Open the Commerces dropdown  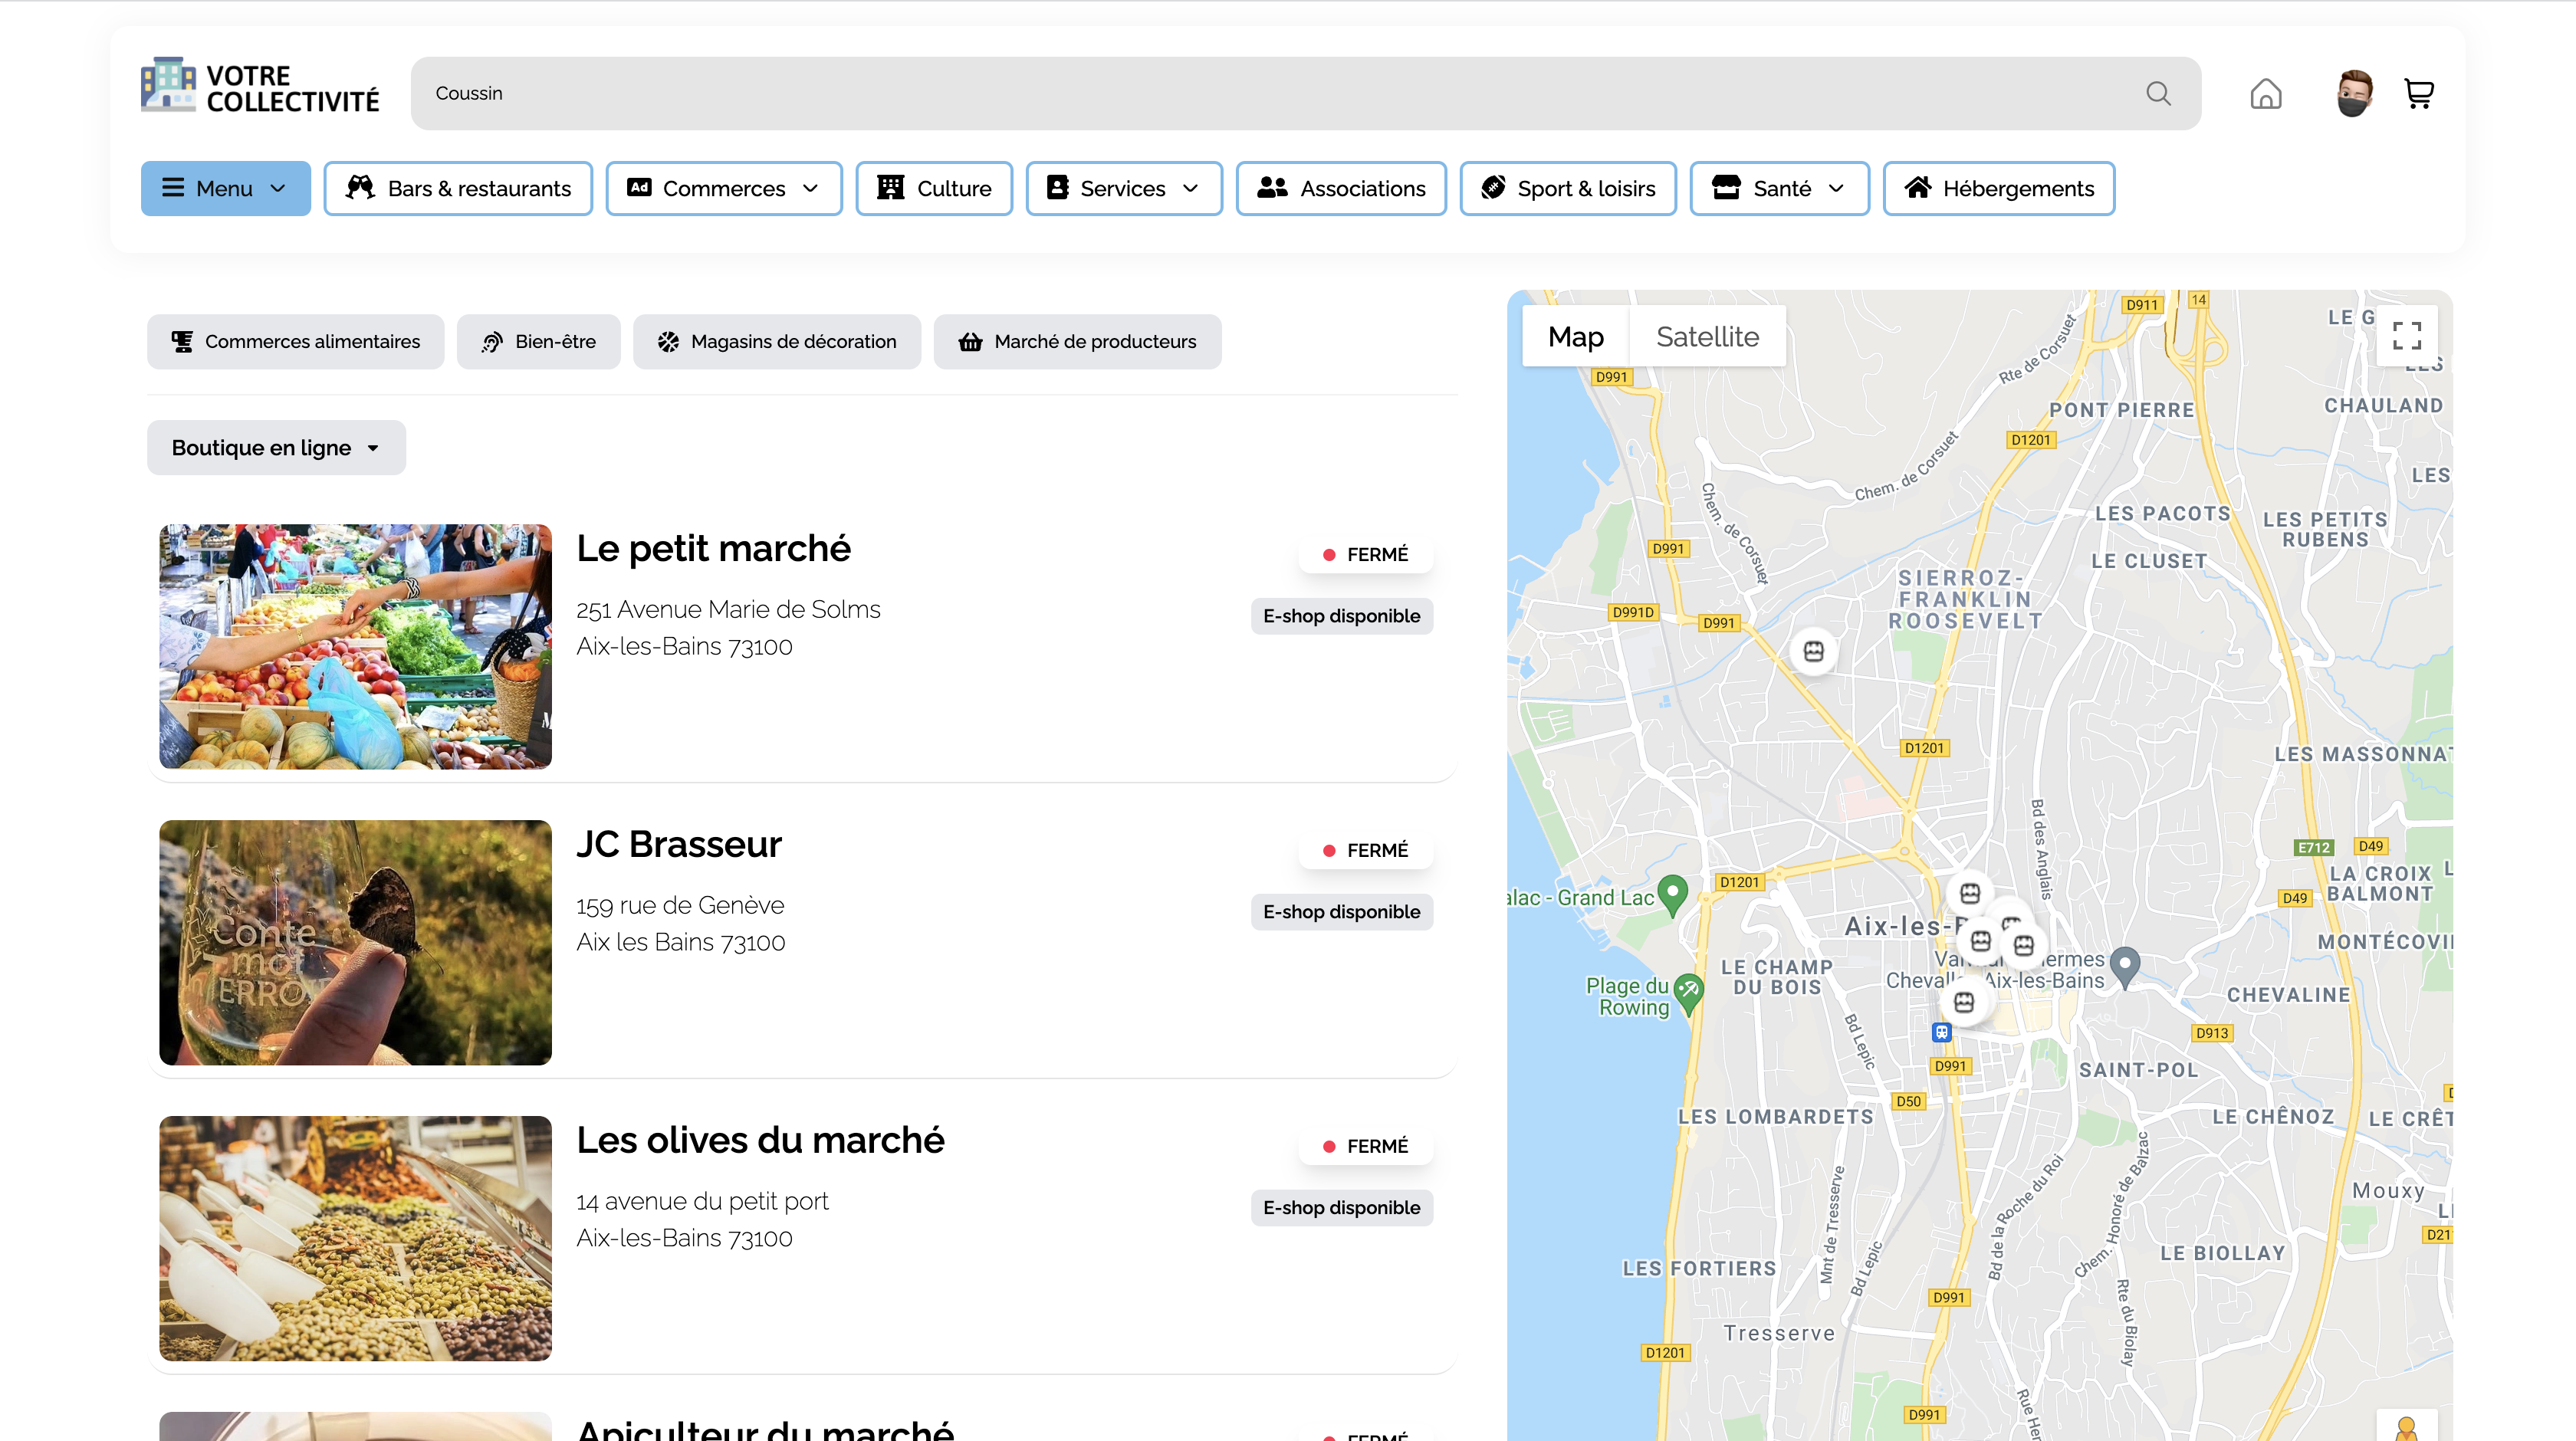pos(724,188)
